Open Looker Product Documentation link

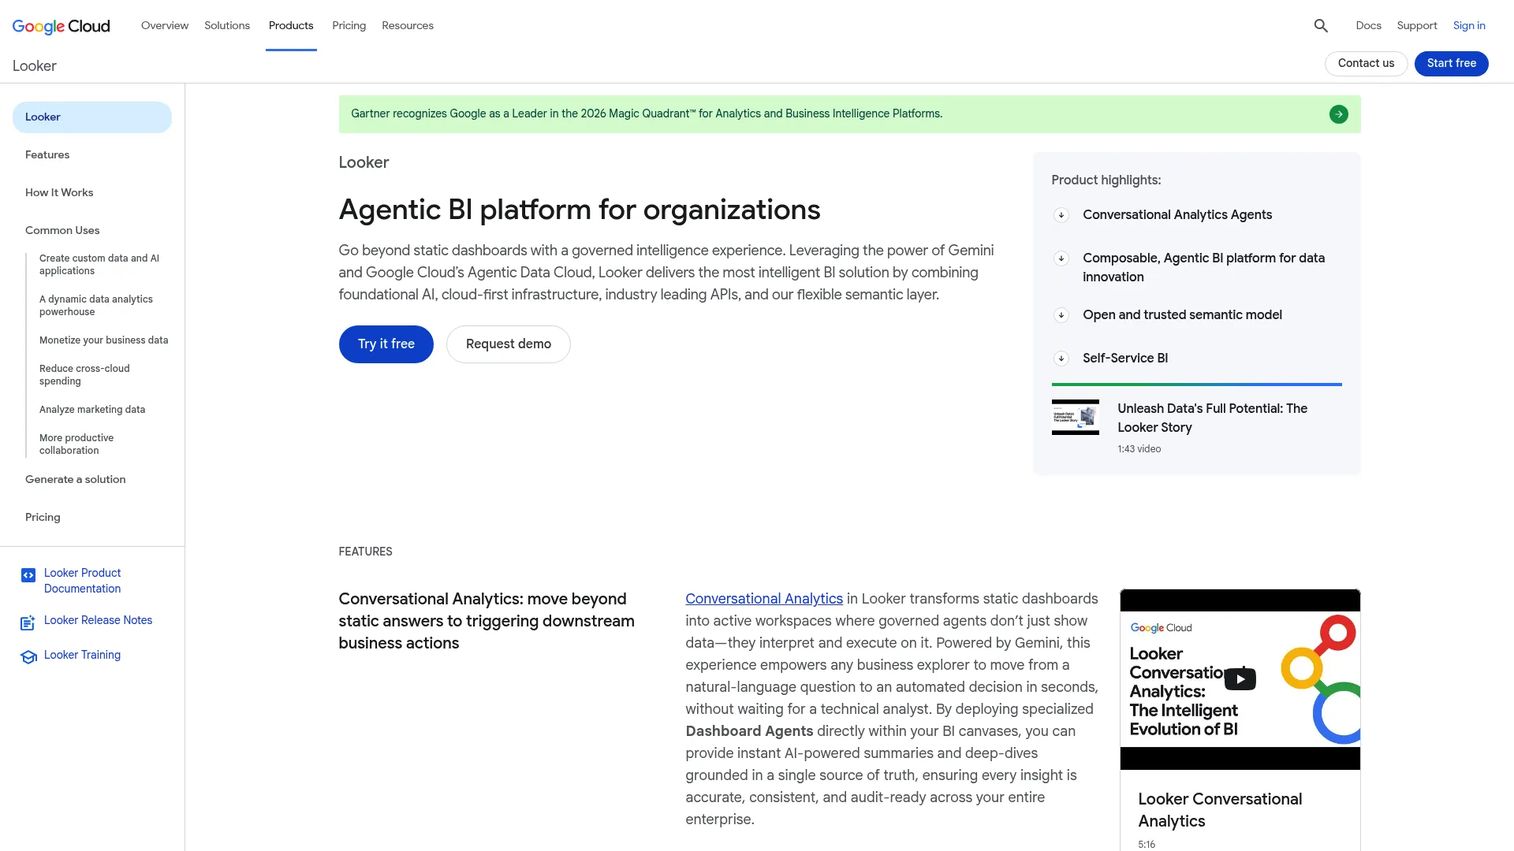click(82, 581)
